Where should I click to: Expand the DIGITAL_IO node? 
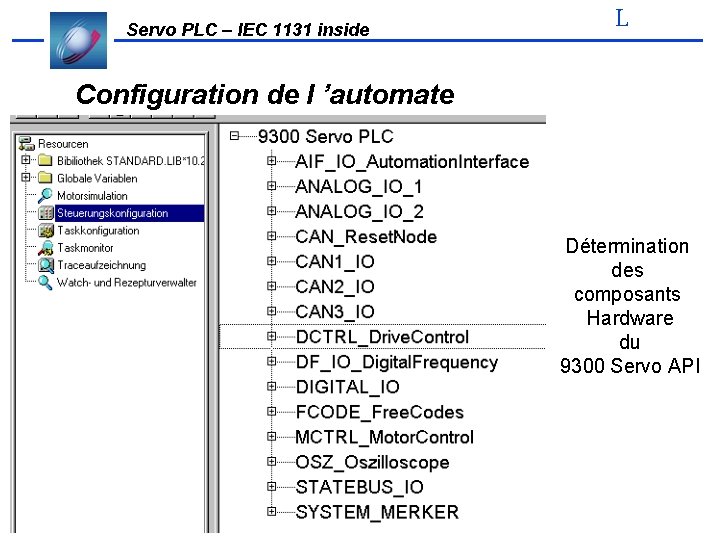coord(271,386)
